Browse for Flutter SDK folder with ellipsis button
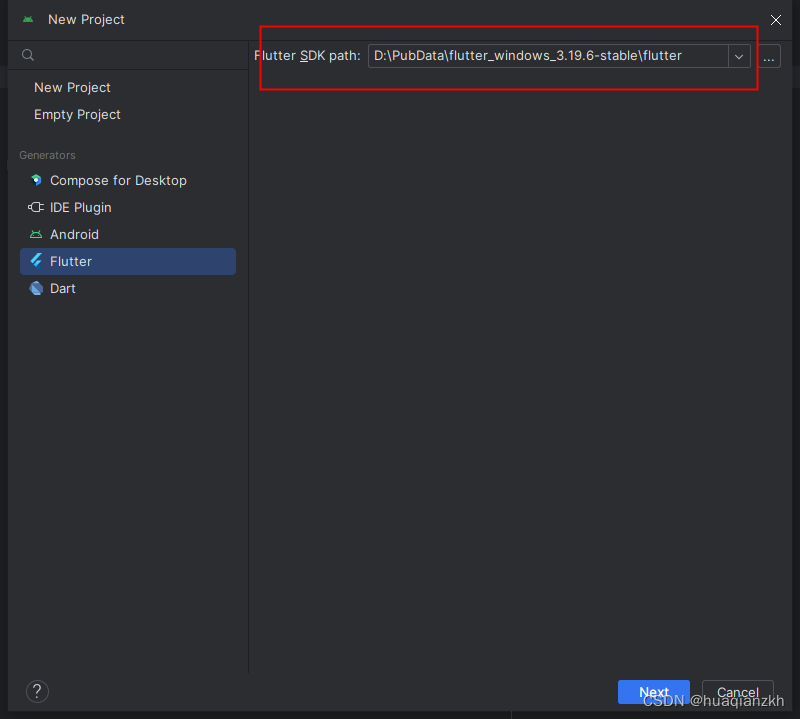 [x=768, y=56]
